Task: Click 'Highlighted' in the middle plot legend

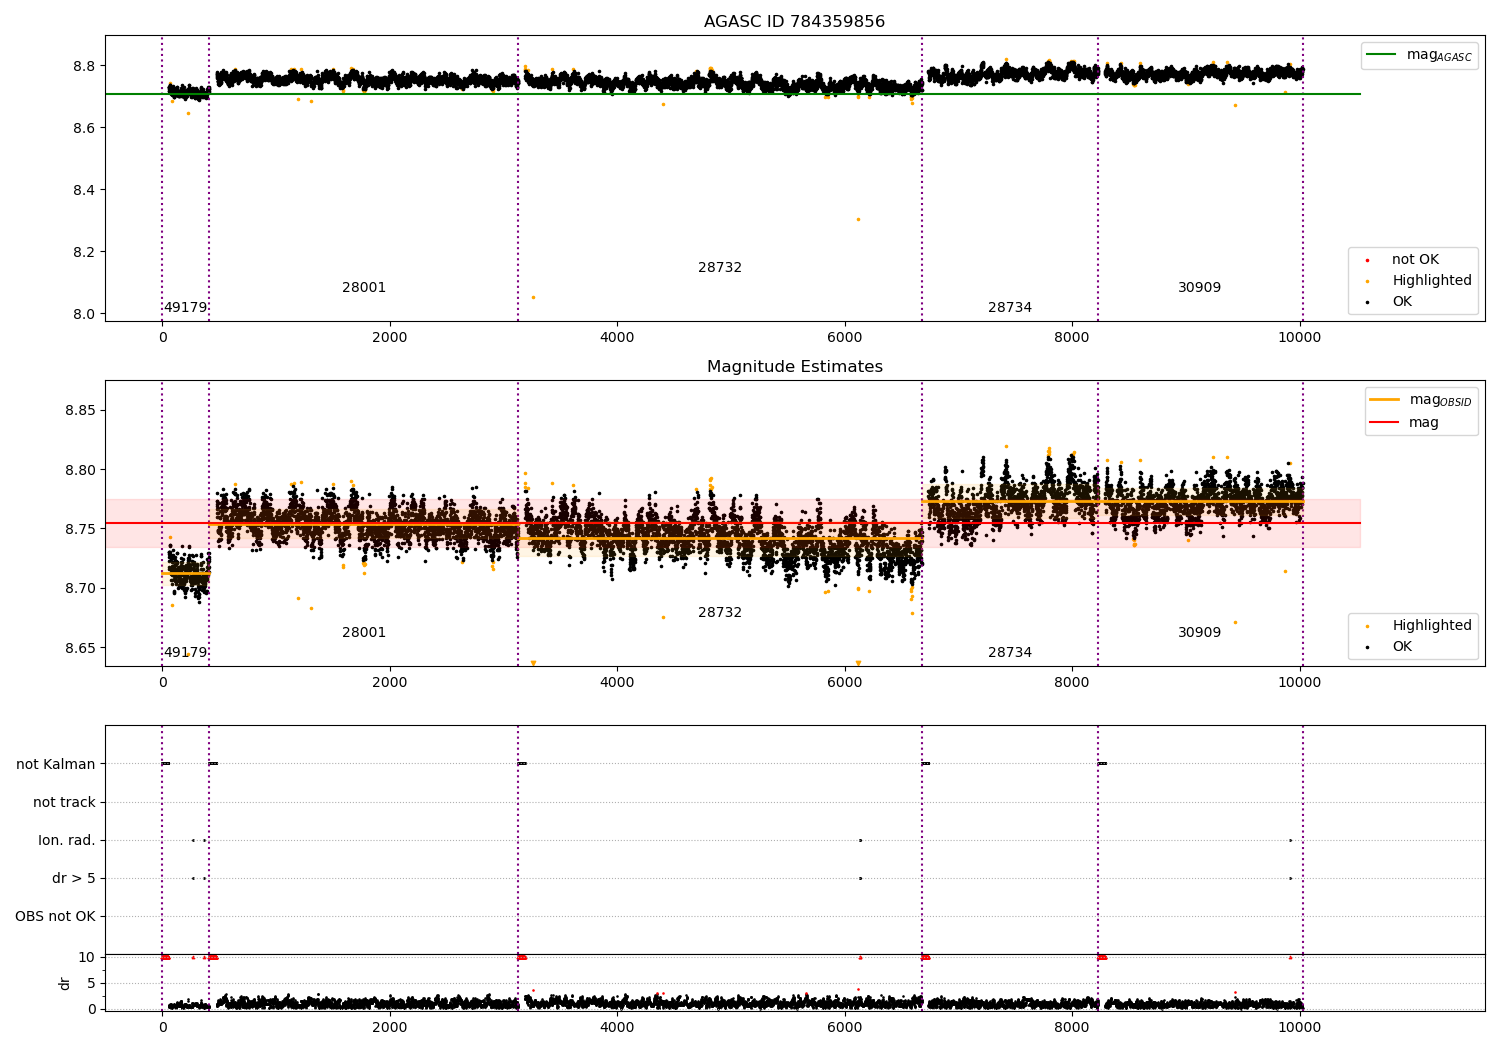Action: (1420, 626)
